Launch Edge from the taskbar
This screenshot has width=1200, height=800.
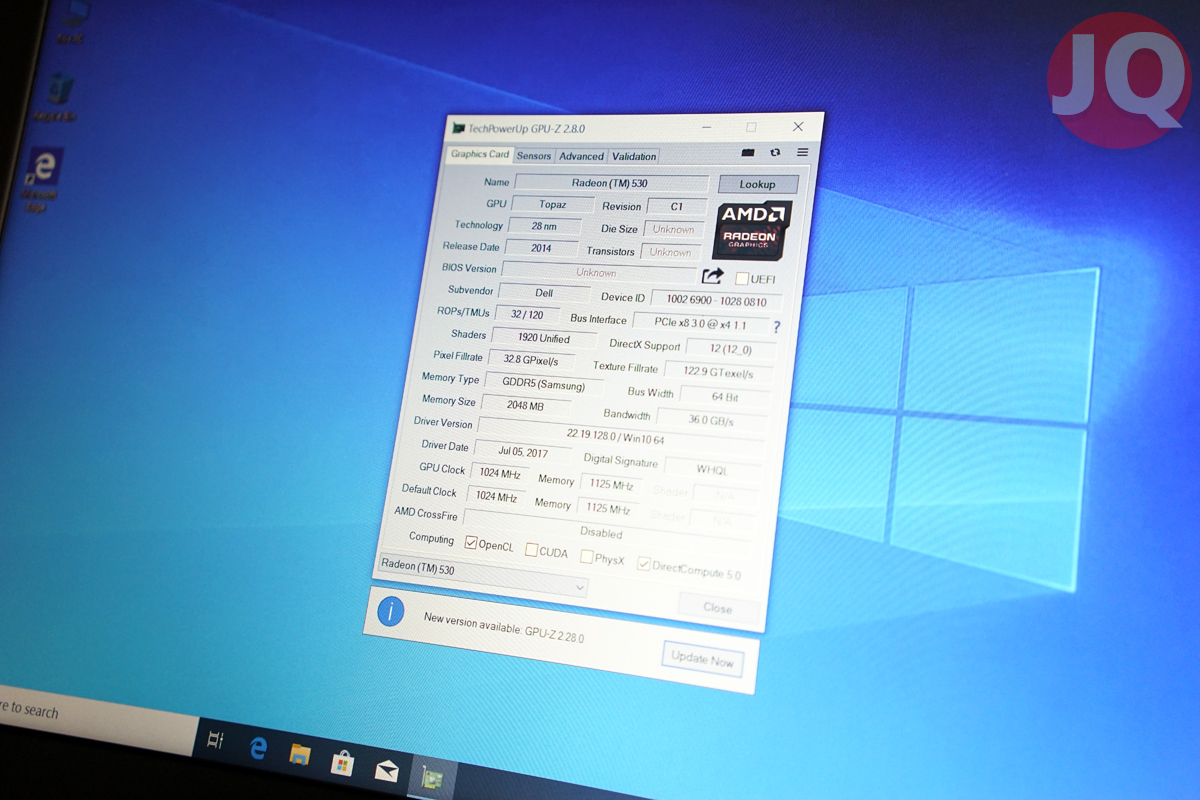point(258,747)
